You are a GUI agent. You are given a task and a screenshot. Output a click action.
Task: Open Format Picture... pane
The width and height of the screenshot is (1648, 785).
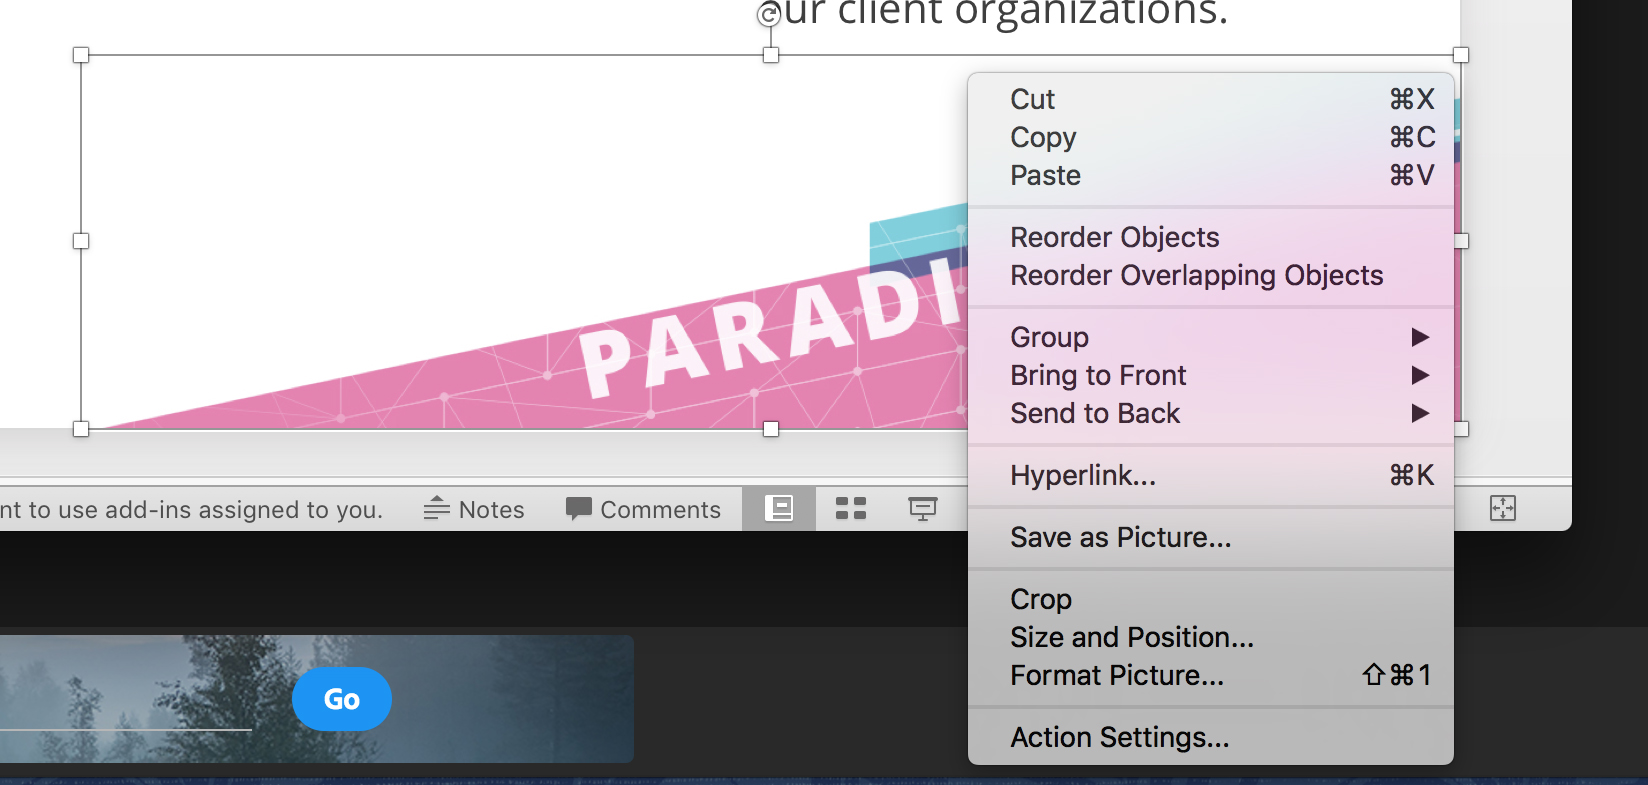[x=1210, y=675]
